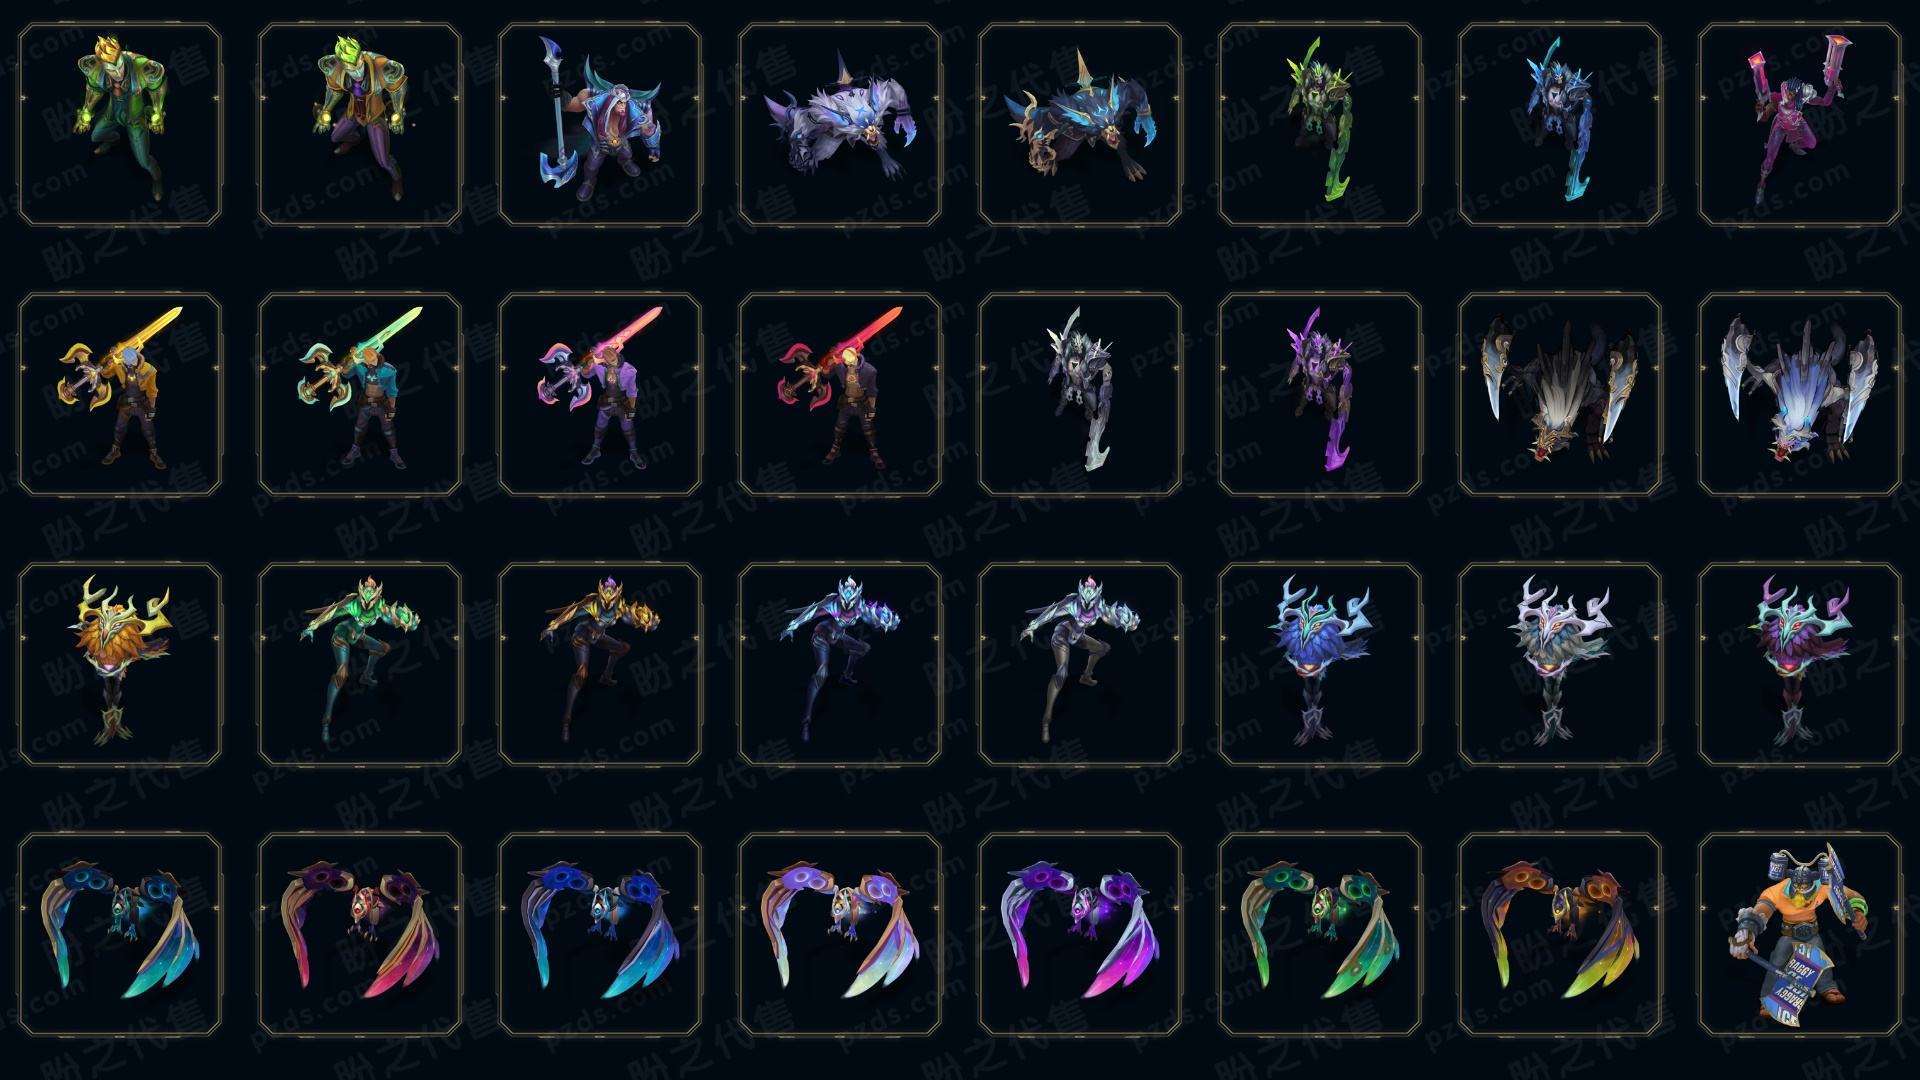This screenshot has height=1080, width=1920.
Task: Pick the gold armored crouching figure
Action: (600, 664)
